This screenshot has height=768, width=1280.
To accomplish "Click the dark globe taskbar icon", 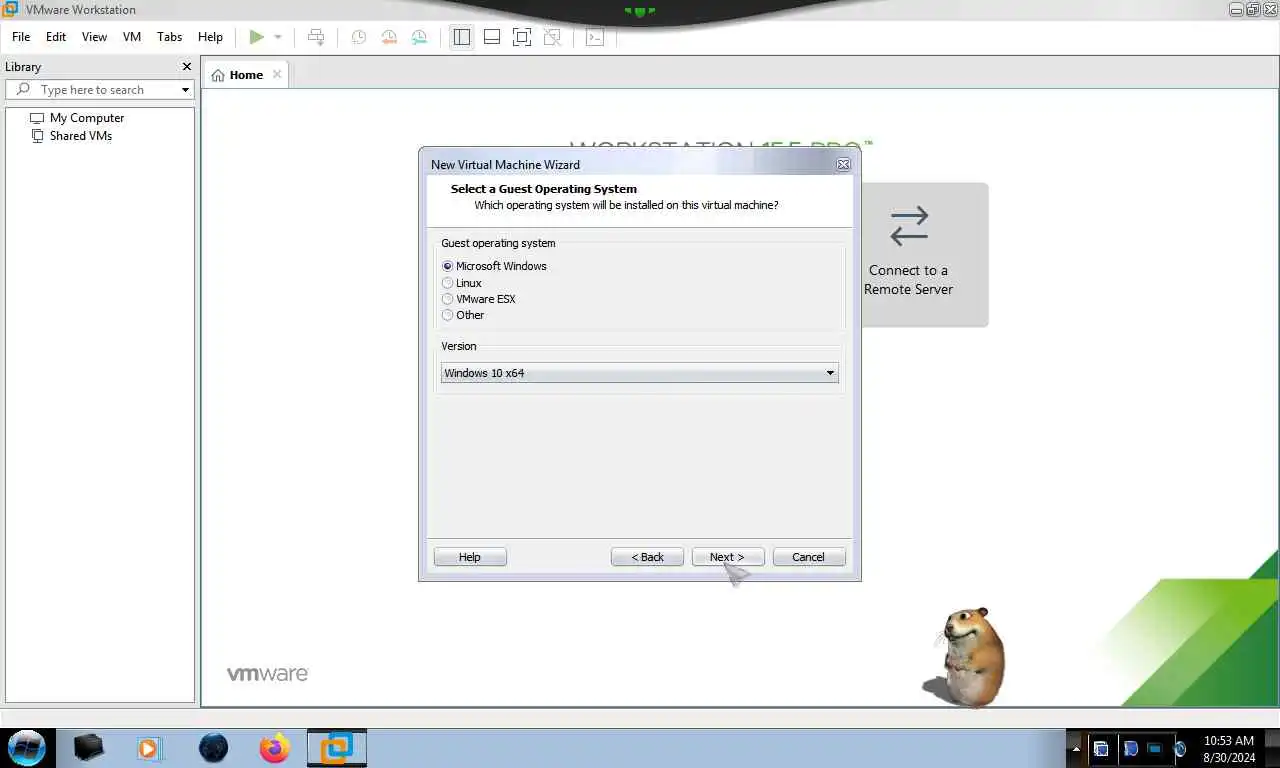I will (x=213, y=747).
